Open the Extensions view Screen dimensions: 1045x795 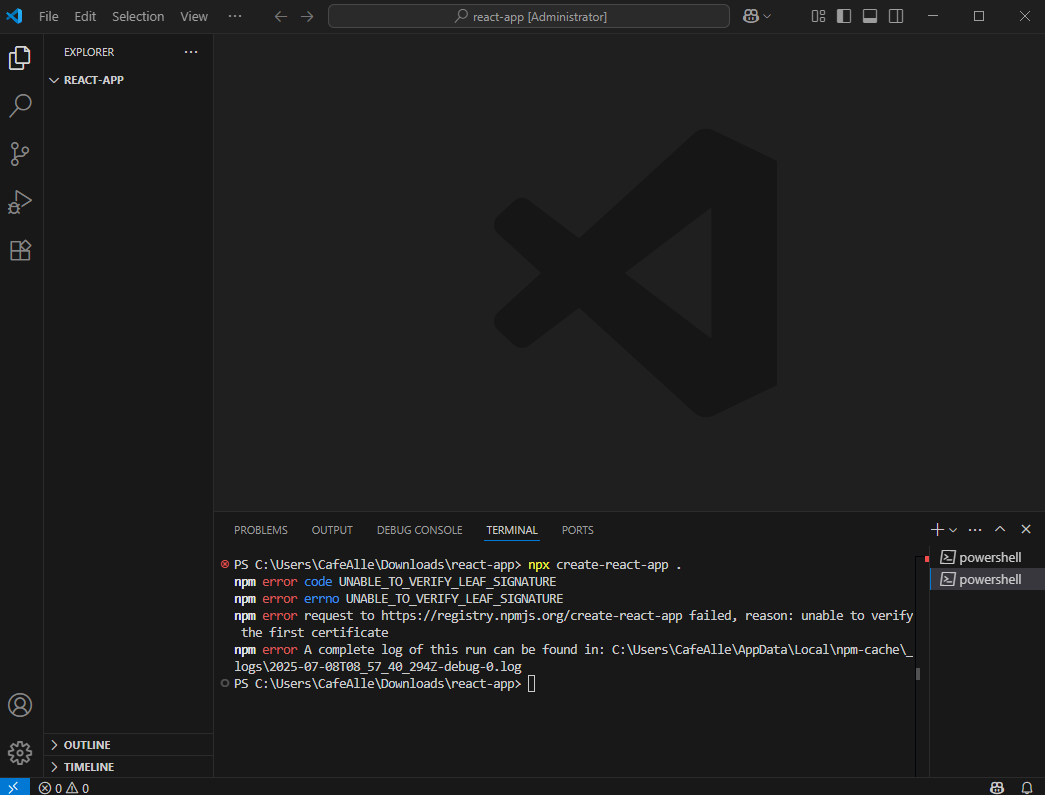(20, 250)
